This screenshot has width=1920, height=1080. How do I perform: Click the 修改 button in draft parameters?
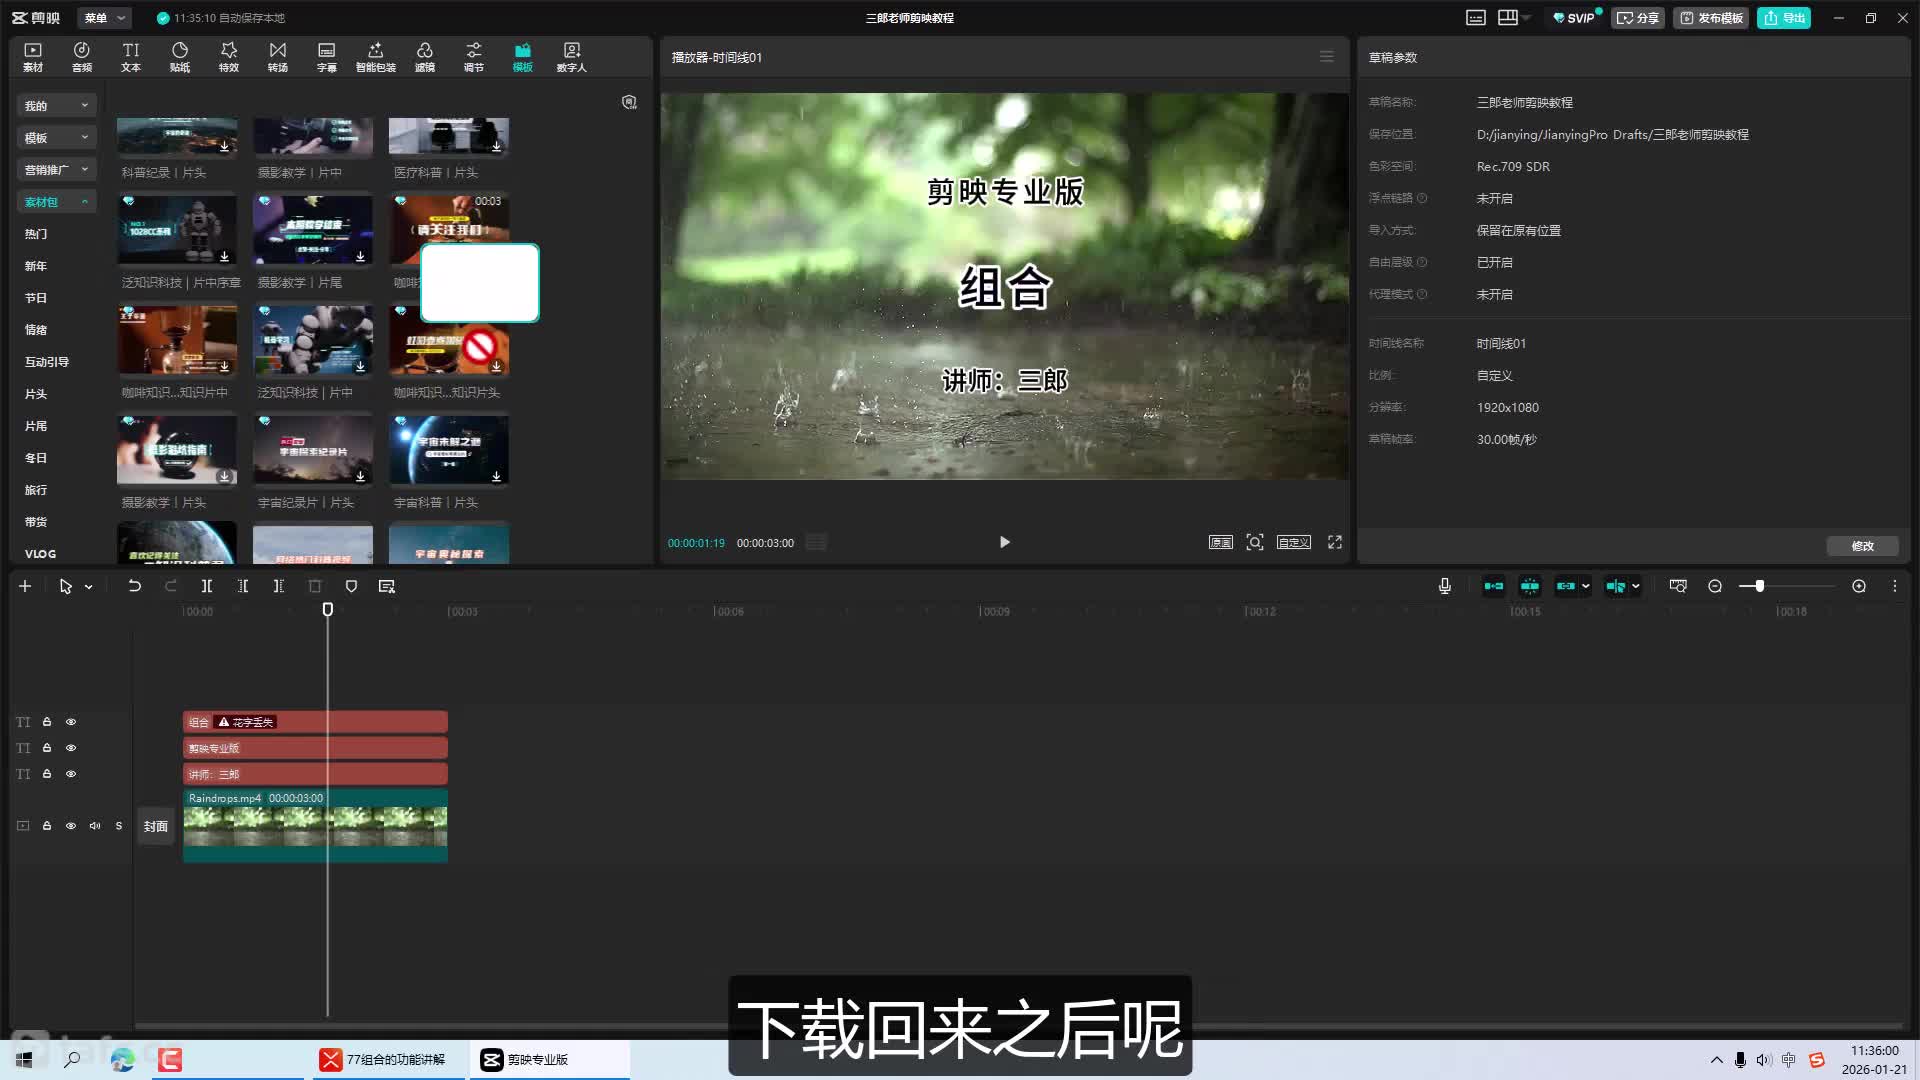[1862, 546]
